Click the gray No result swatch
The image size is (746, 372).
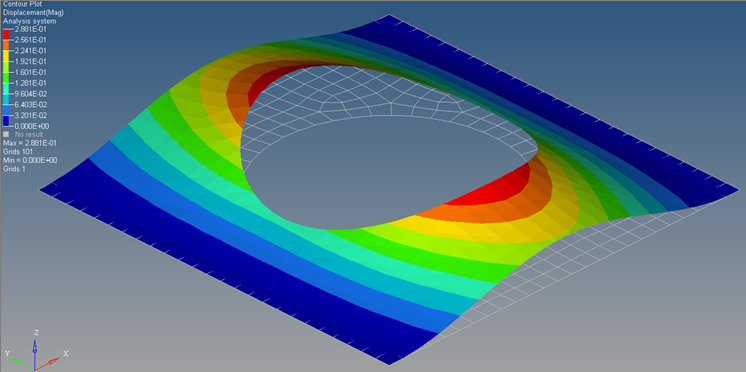[x=6, y=134]
